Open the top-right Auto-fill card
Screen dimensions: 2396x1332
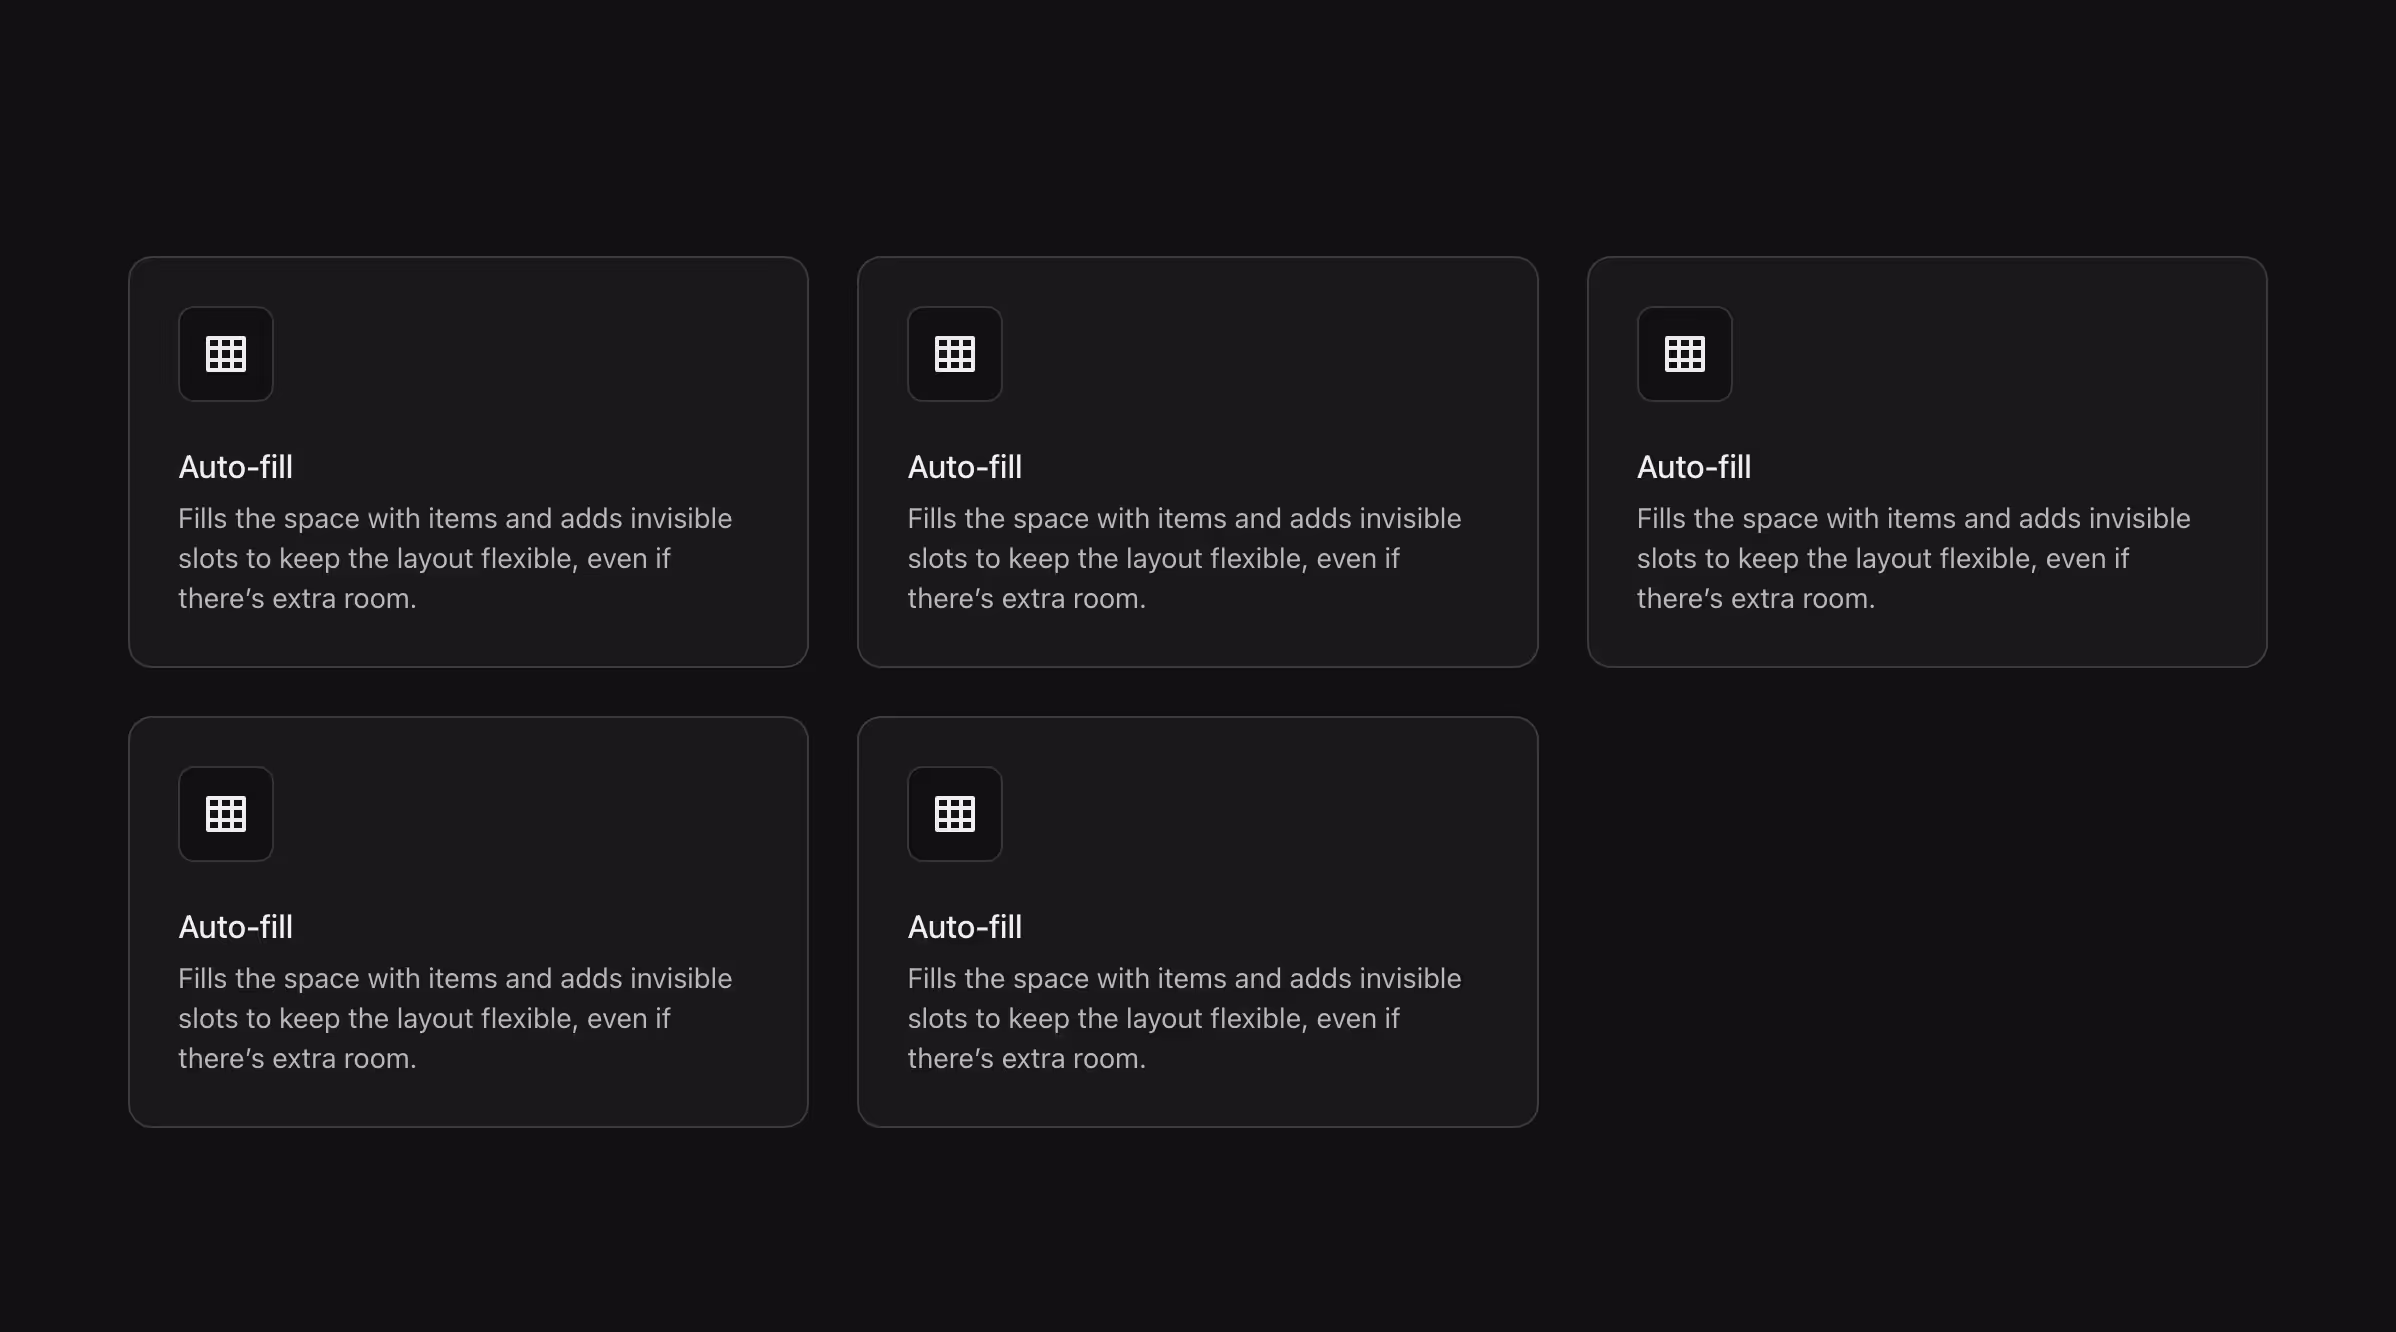click(x=1926, y=461)
